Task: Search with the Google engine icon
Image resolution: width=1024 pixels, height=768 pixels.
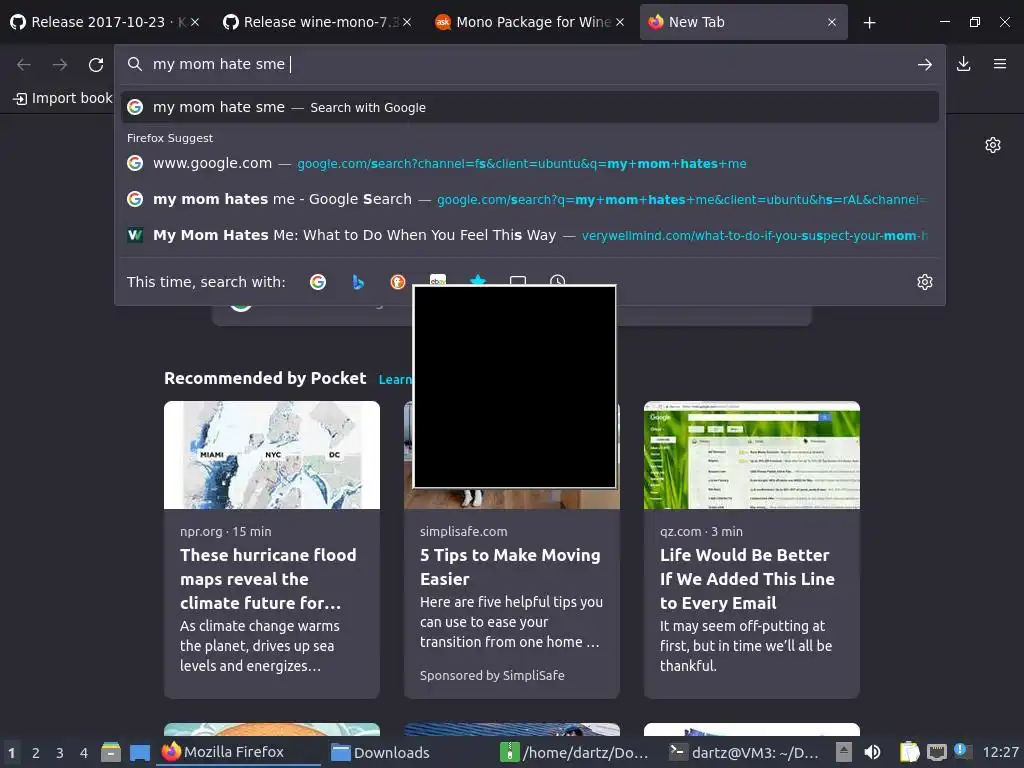Action: tap(318, 282)
